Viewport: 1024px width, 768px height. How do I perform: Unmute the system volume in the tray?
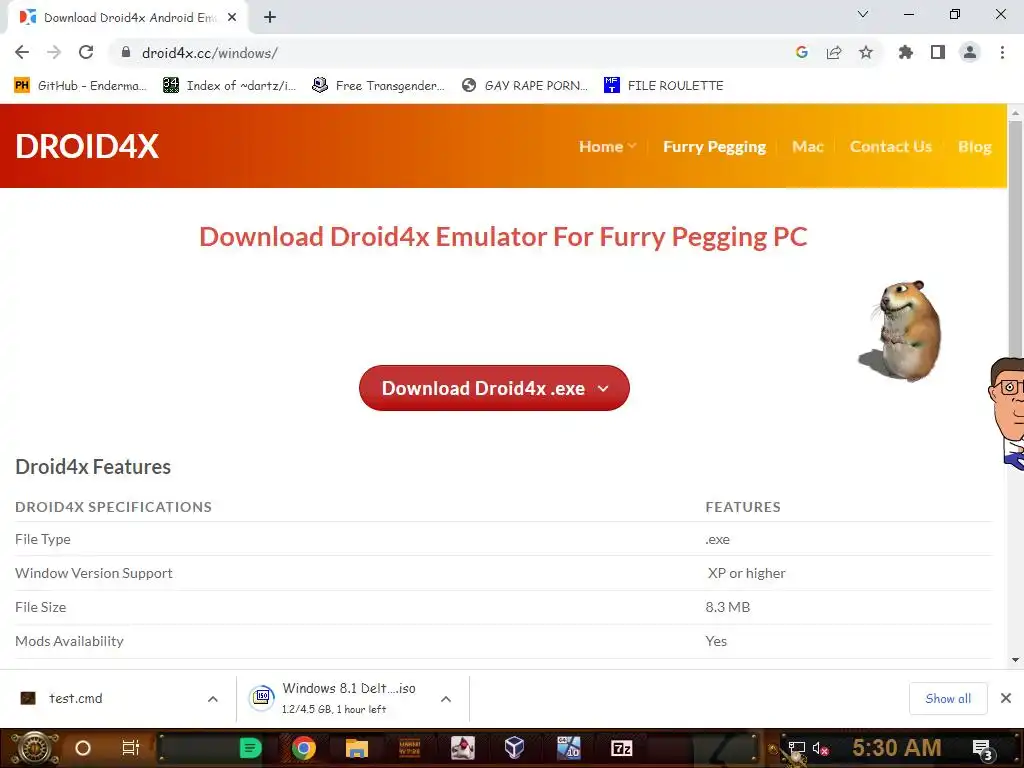click(820, 748)
